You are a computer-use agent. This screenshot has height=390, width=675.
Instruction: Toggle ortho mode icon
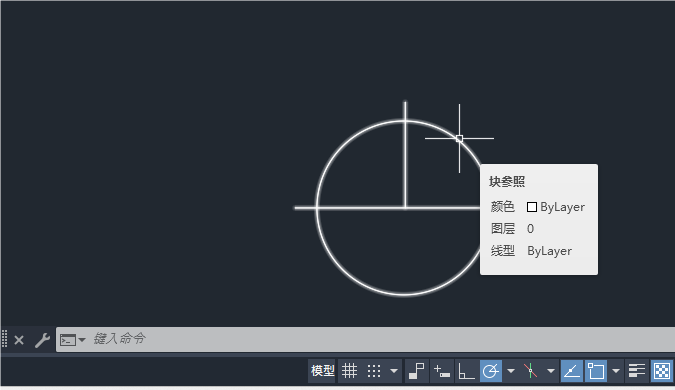click(x=466, y=371)
